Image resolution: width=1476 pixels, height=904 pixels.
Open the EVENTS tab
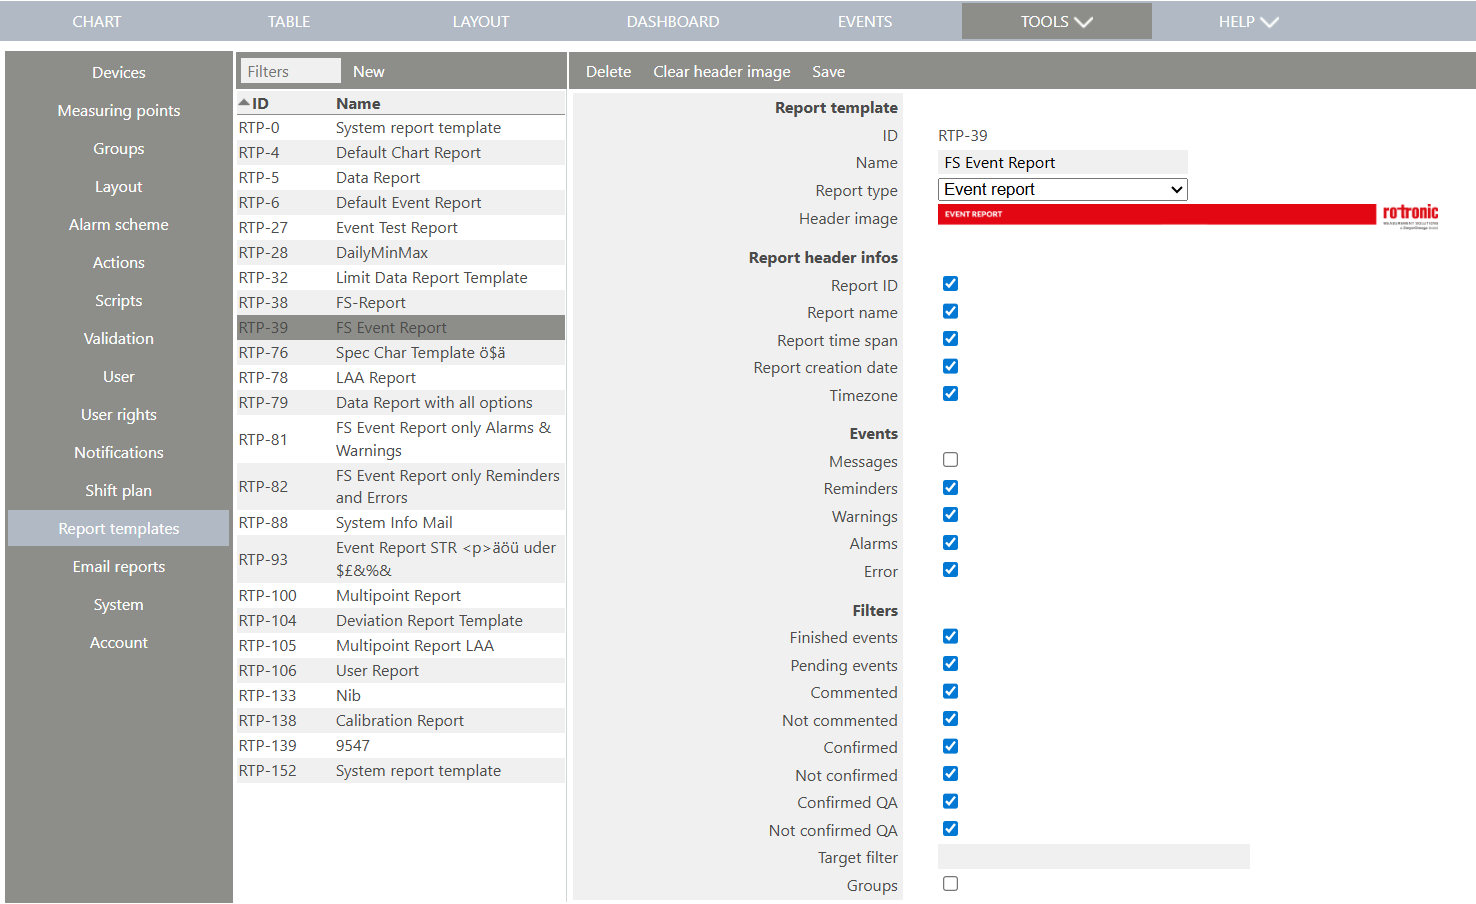coord(864,20)
